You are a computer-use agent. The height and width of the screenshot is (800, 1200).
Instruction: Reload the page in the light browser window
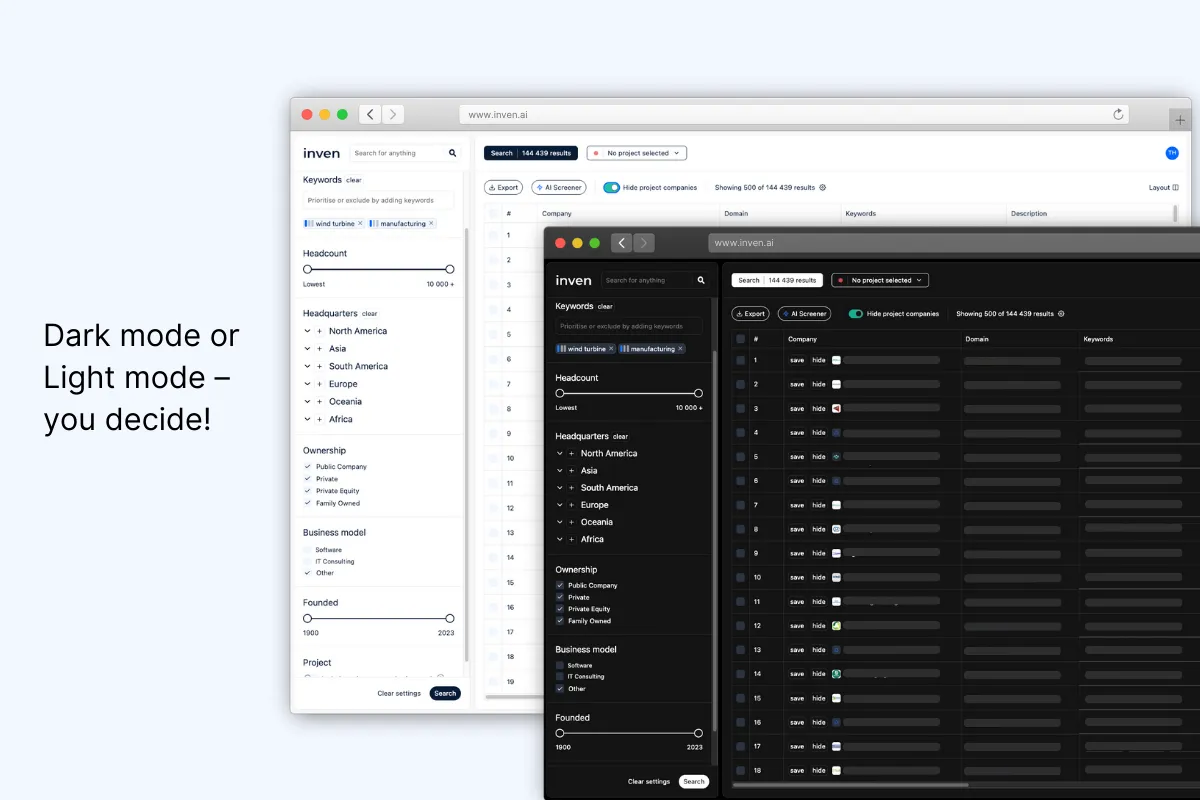(x=1118, y=115)
